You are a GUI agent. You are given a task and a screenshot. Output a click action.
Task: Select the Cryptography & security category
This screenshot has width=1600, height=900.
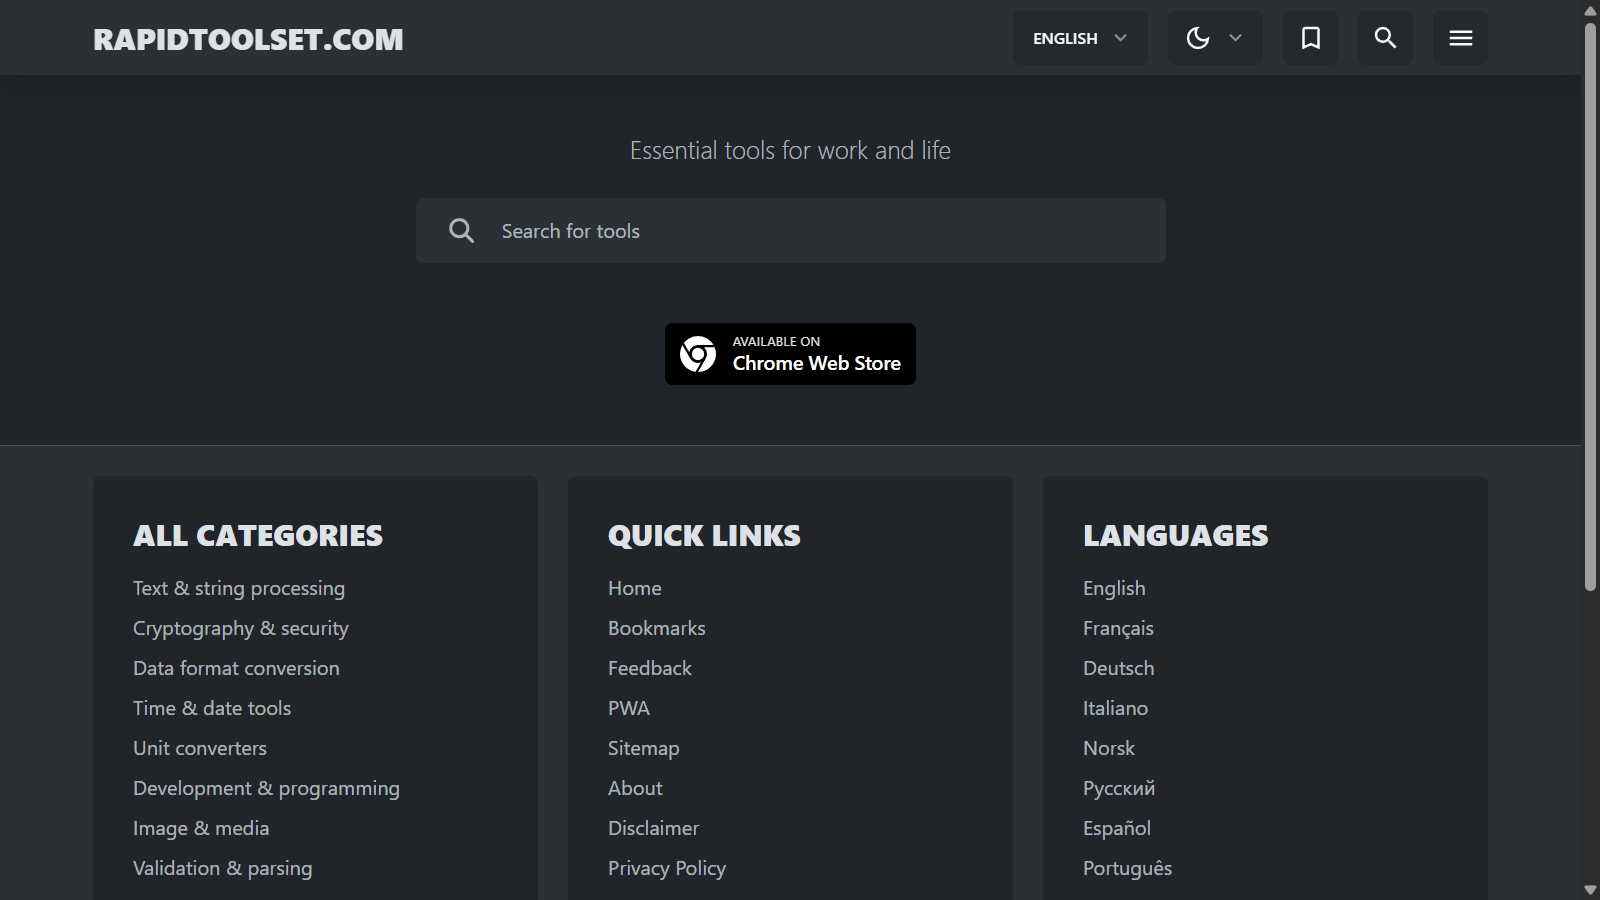point(240,627)
